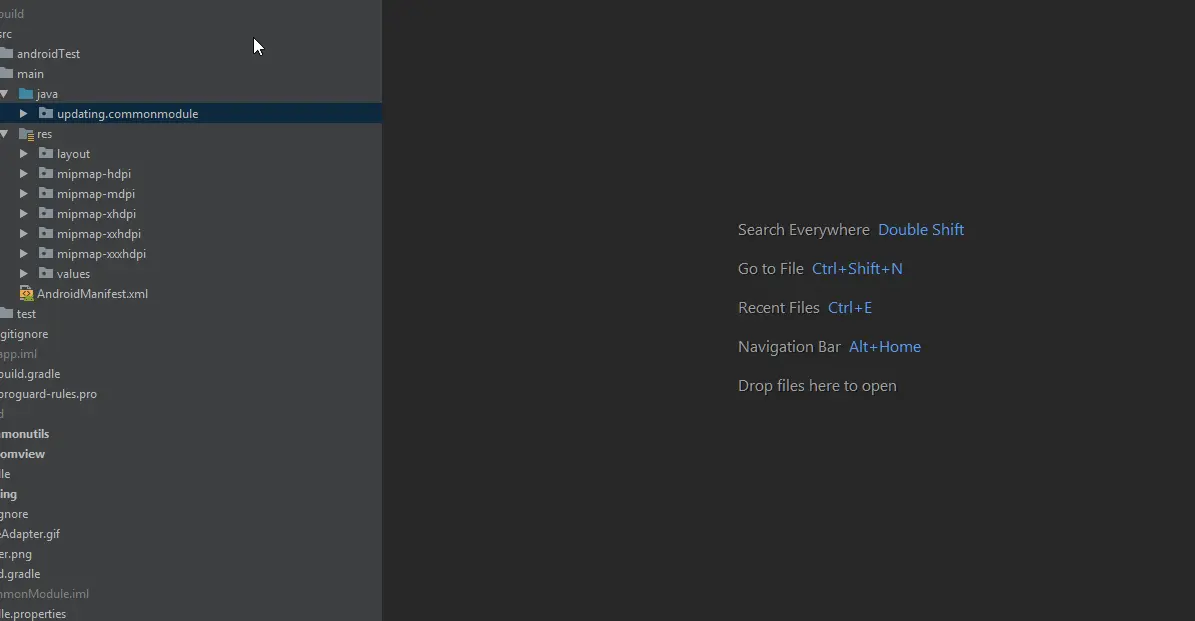The image size is (1195, 621).
Task: Select the main folder
Action: (x=30, y=74)
